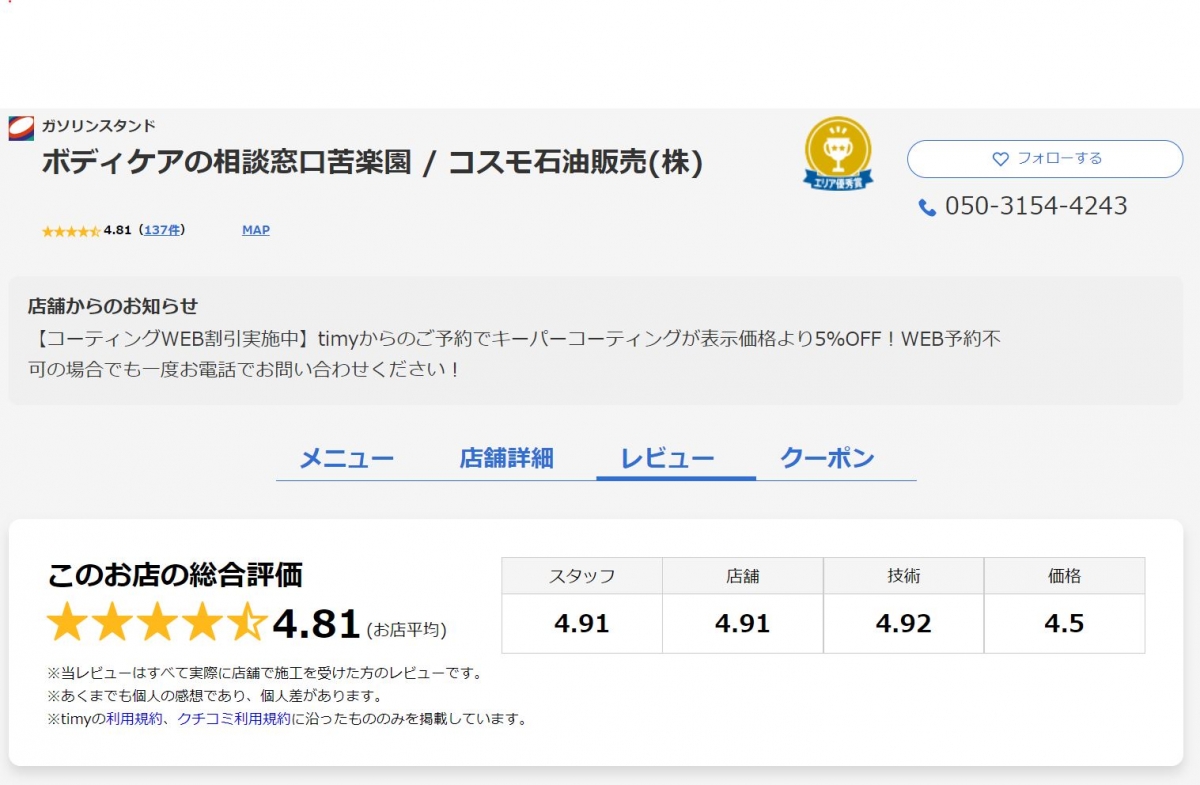The height and width of the screenshot is (785, 1200).
Task: Open the MAP link
Action: [x=256, y=230]
